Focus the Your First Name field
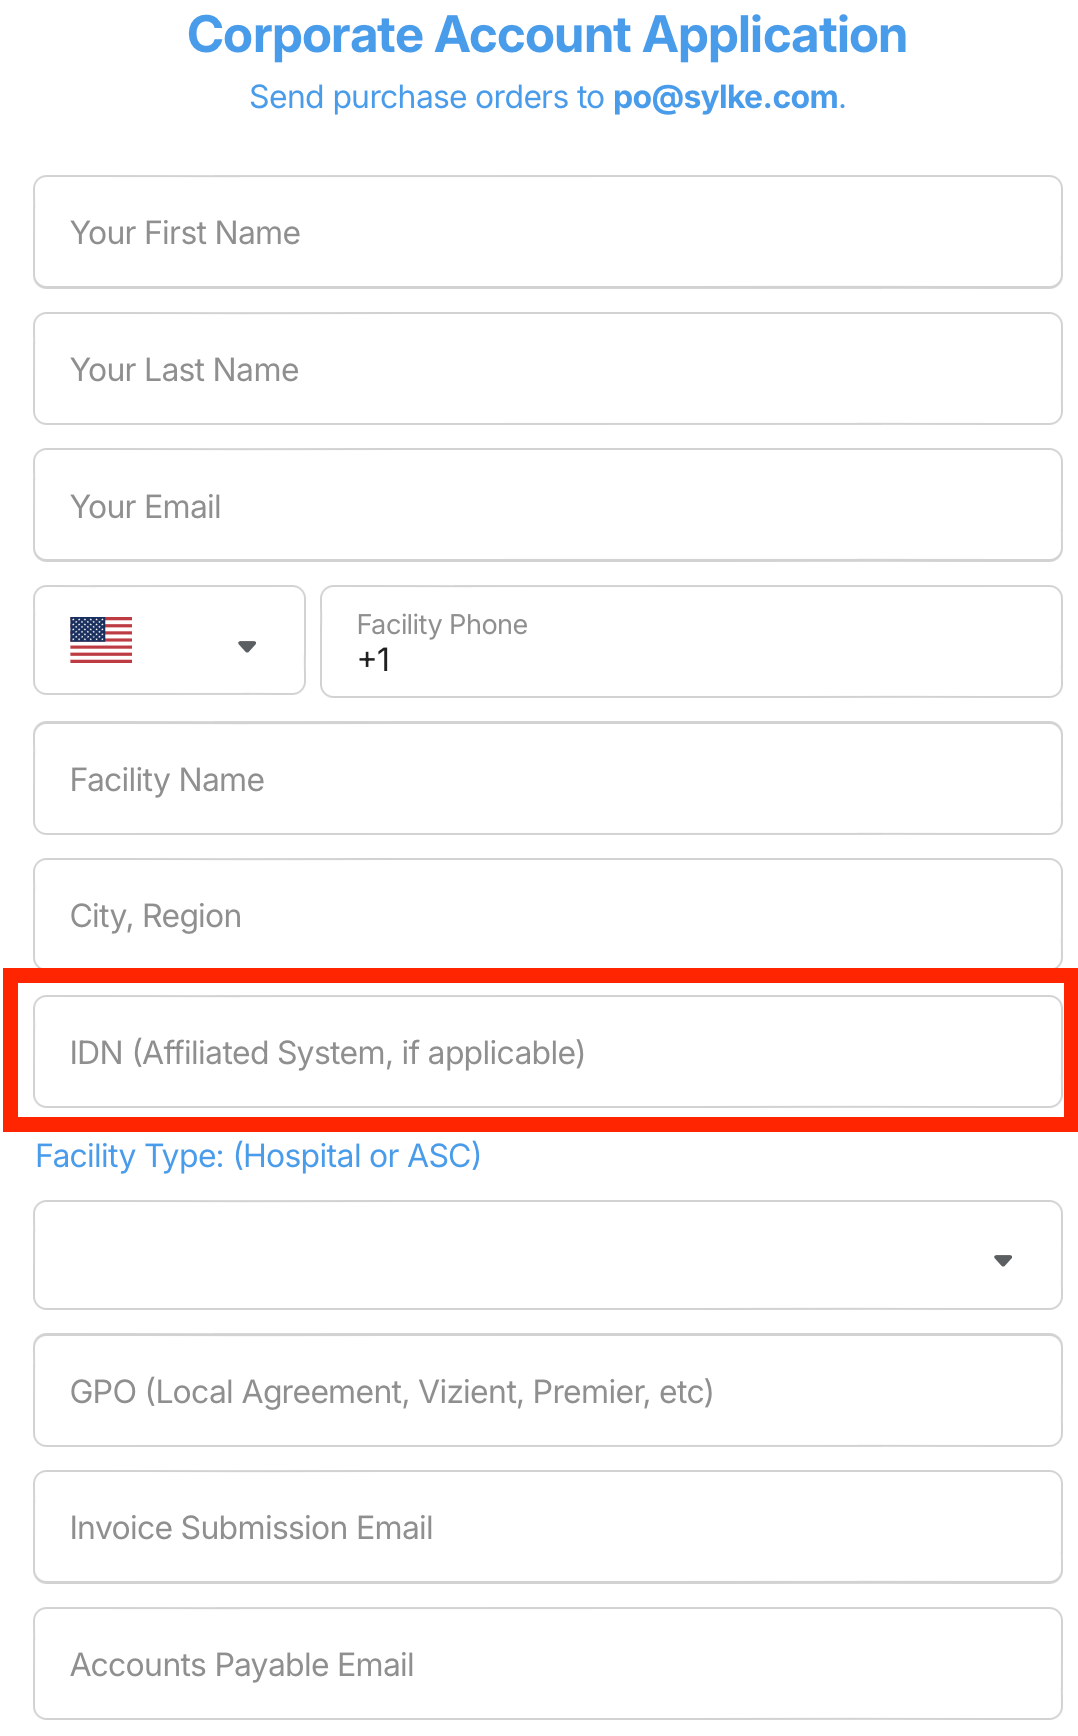This screenshot has height=1736, width=1078. [x=548, y=232]
